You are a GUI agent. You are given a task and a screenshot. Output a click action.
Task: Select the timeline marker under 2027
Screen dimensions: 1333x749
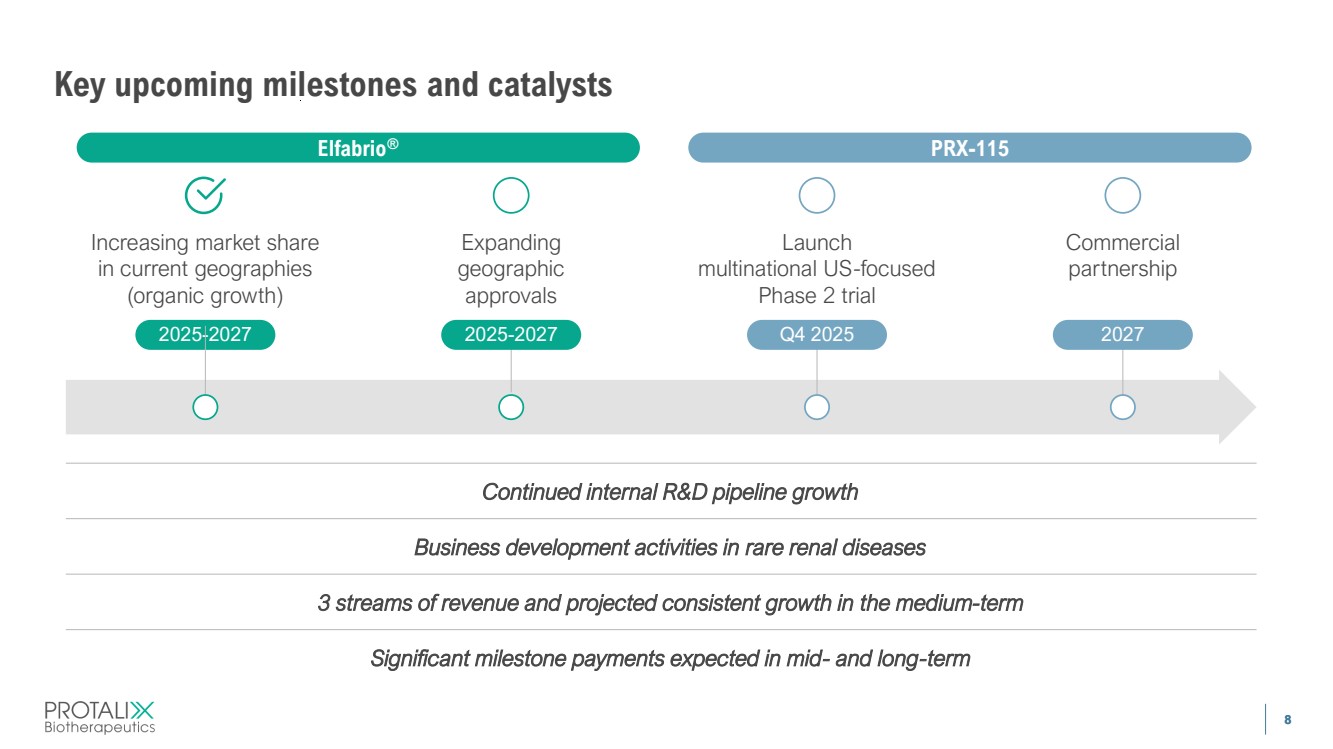(1123, 407)
